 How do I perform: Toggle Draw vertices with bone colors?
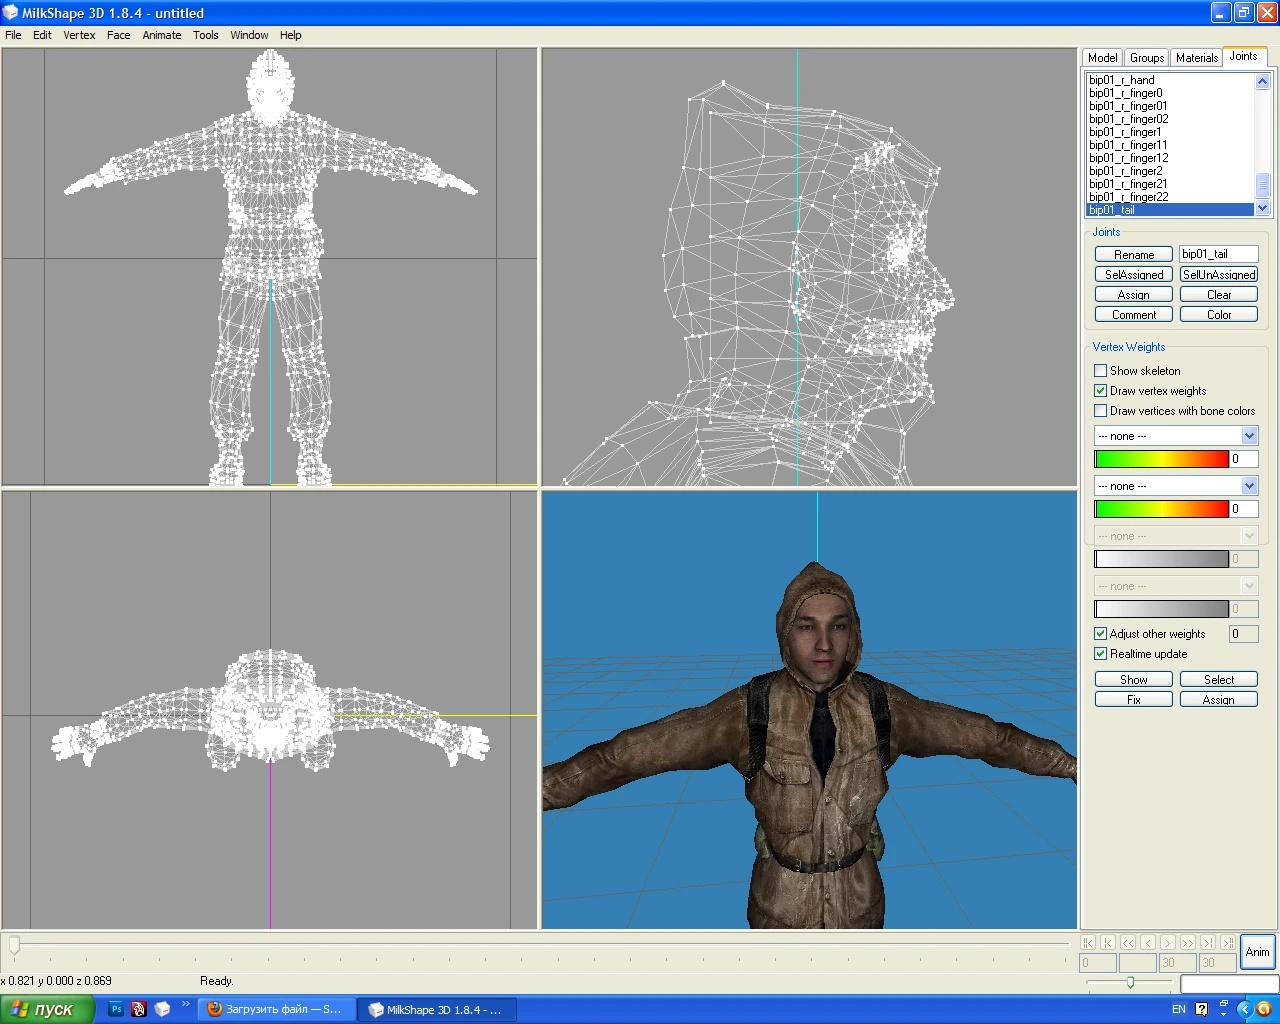[x=1101, y=411]
